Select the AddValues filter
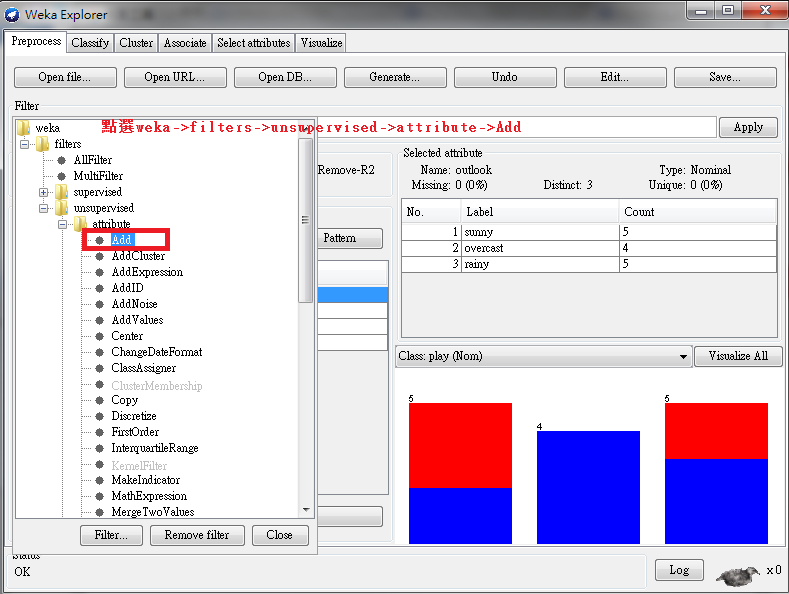Screen dimensions: 789x594 (x=137, y=320)
